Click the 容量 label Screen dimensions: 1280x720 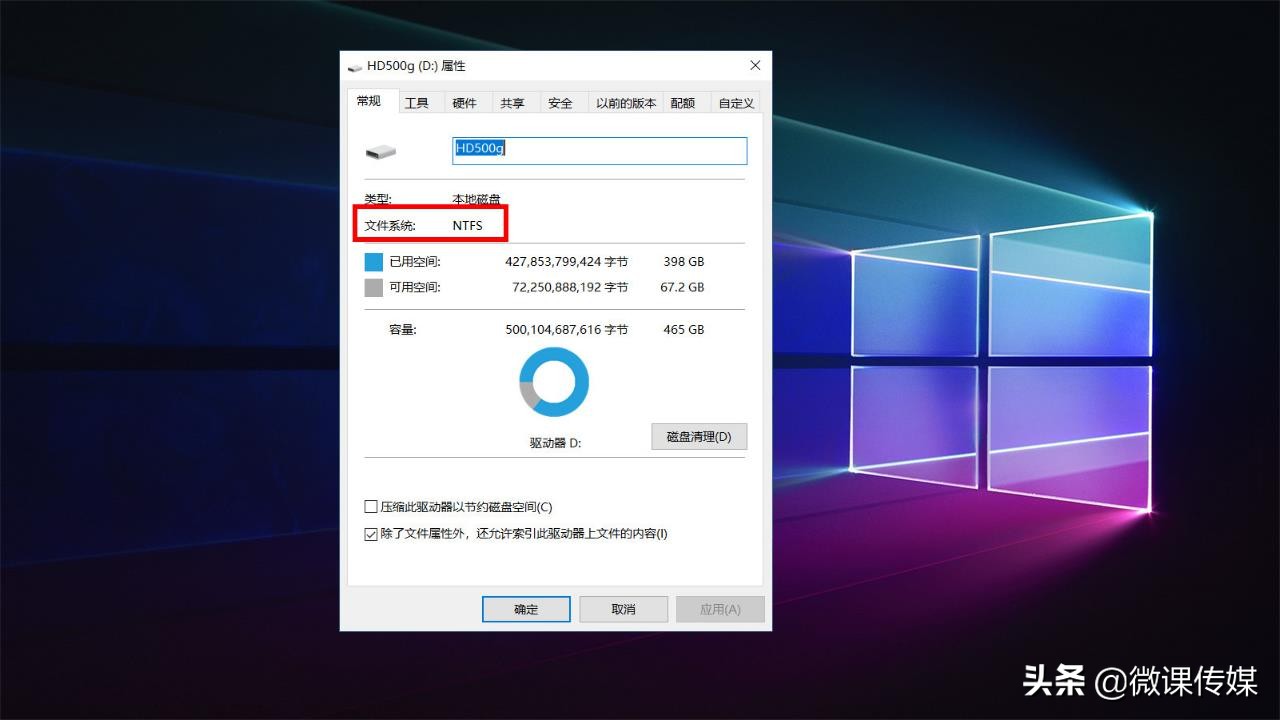pos(403,330)
